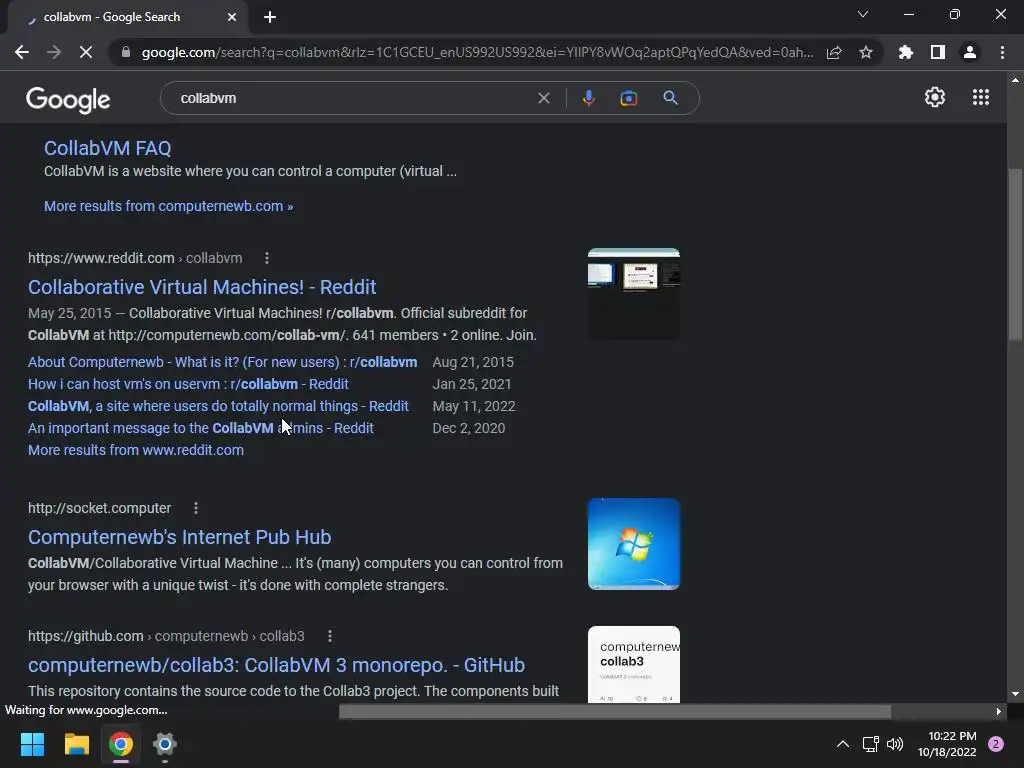This screenshot has height=768, width=1024.
Task: Close the collabvm Google Search tab
Action: (x=232, y=17)
